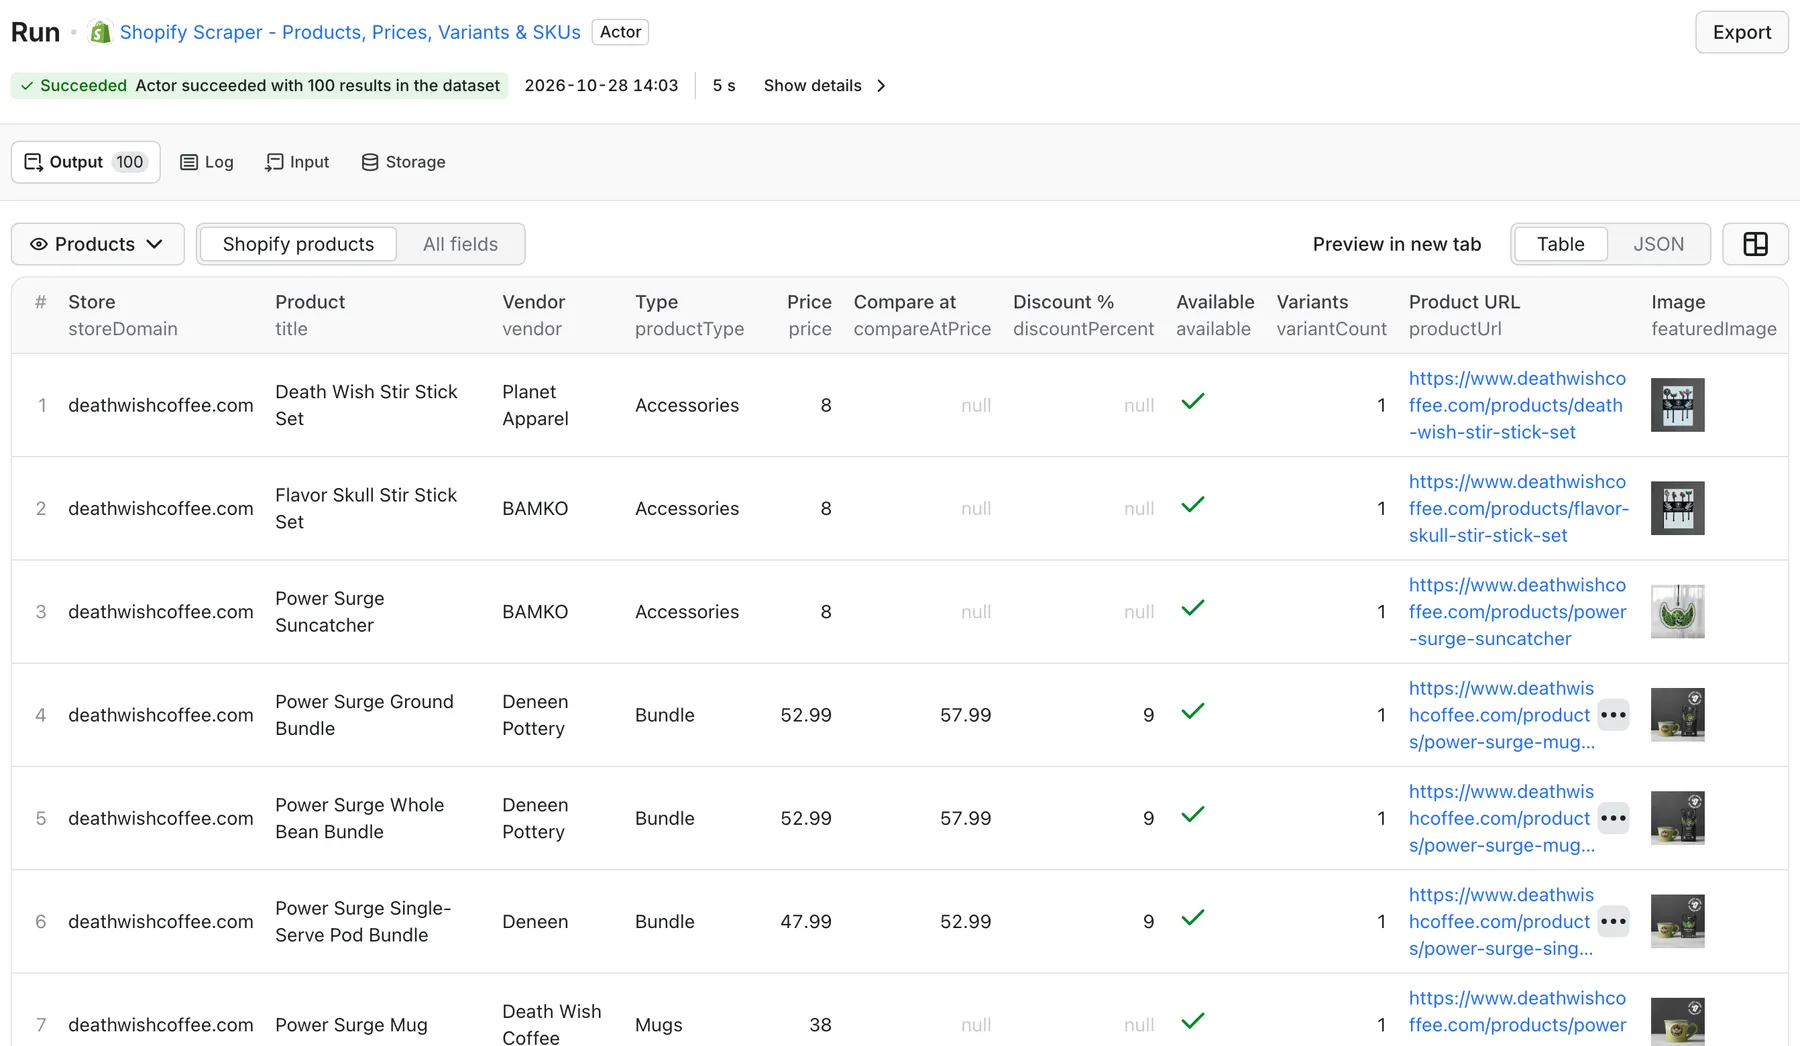Select the Shopify products field view

click(298, 244)
